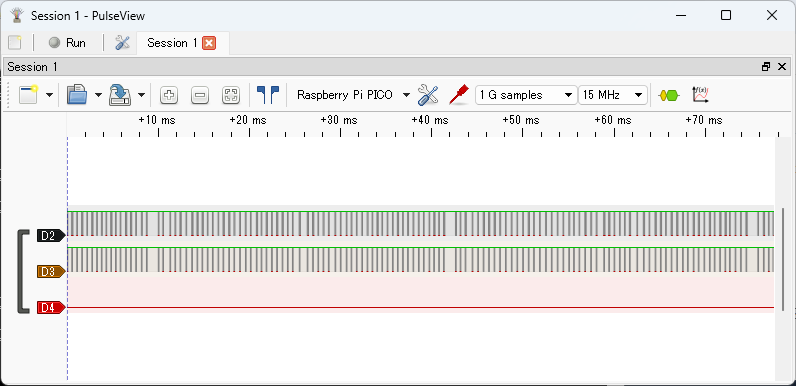Screen dimensions: 796x386
Task: Expand the open file dropdown arrow
Action: (x=98, y=95)
